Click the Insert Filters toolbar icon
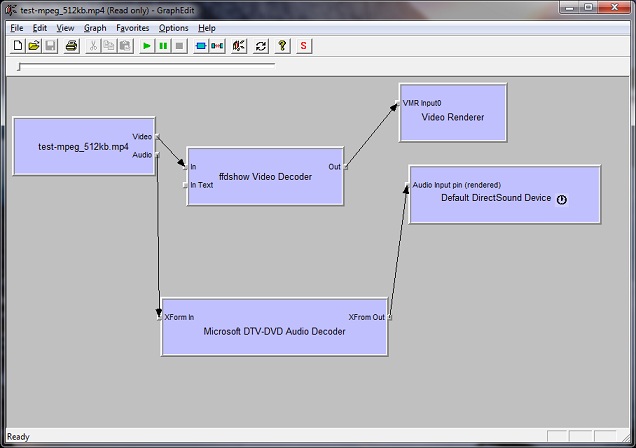Screen dimensions: 636x448 click(x=201, y=46)
